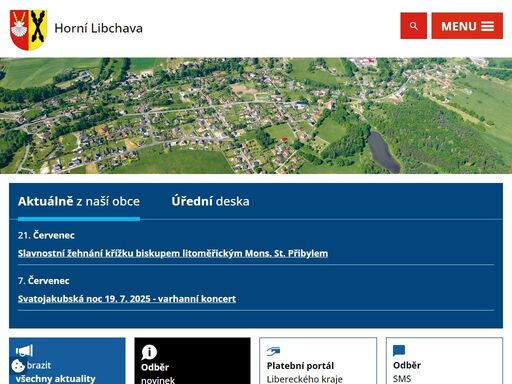The image size is (512, 384).
Task: Click the aerial village banner photo
Action: click(x=256, y=116)
